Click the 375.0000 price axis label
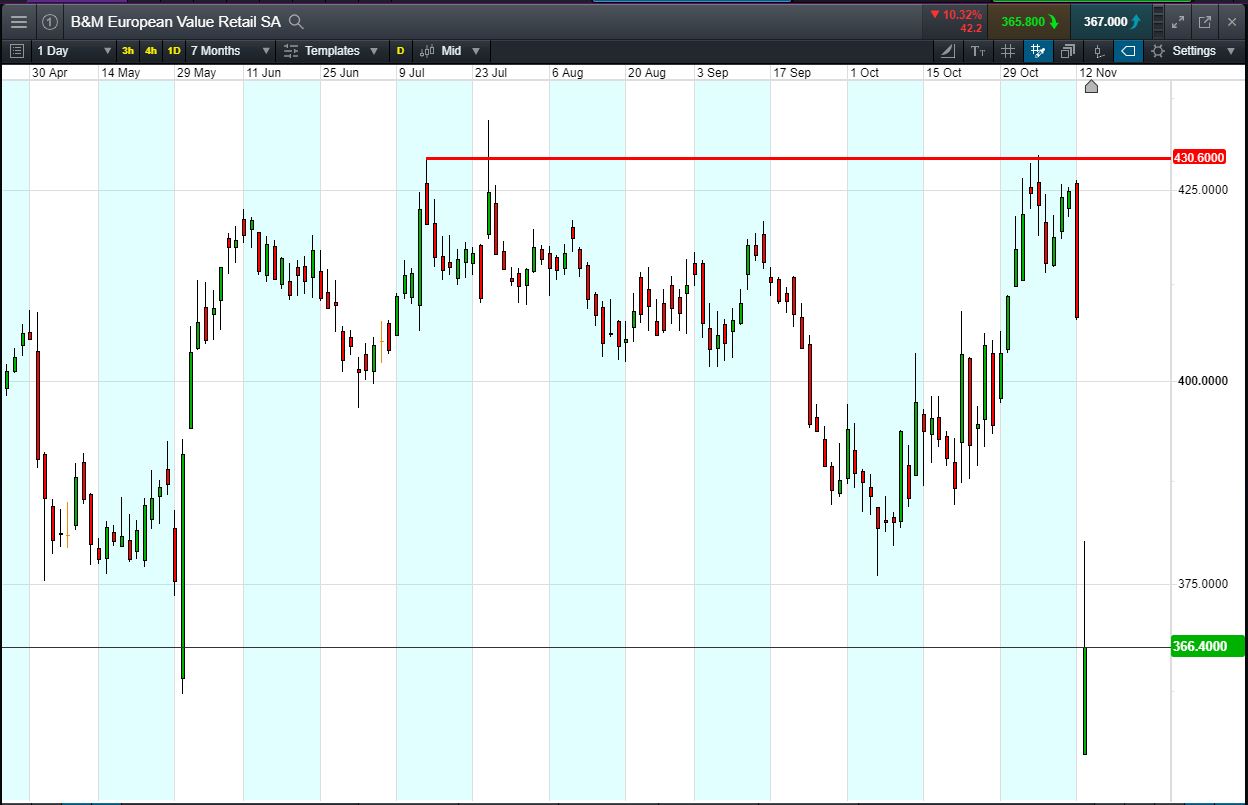 pyautogui.click(x=1201, y=584)
